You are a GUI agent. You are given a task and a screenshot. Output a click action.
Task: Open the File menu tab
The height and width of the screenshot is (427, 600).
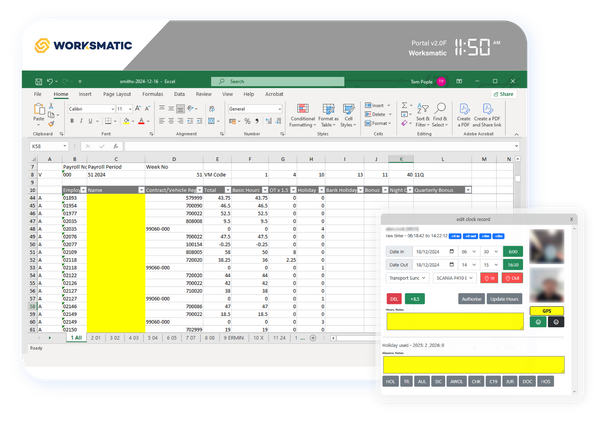click(38, 94)
